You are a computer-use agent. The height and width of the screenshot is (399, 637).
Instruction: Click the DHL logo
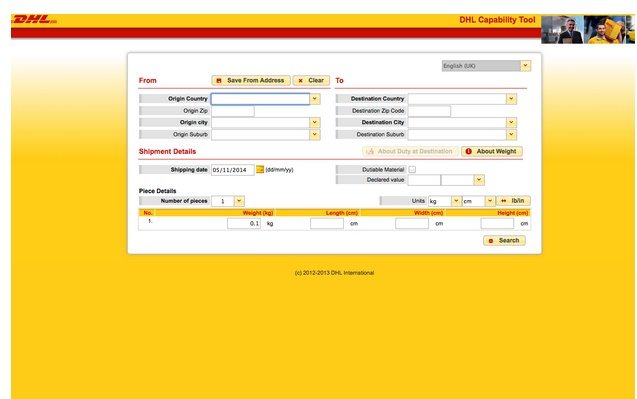click(x=35, y=19)
